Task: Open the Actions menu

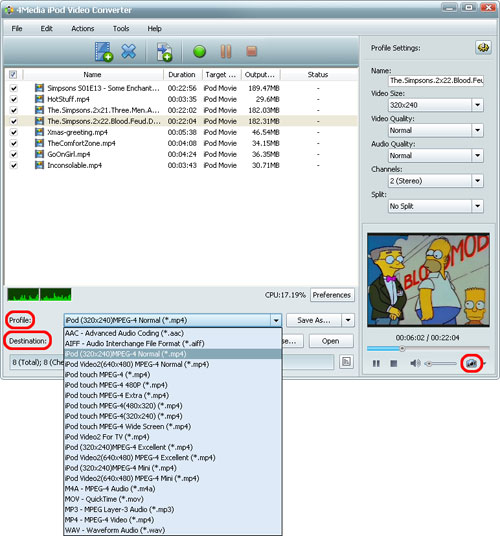Action: [x=83, y=29]
